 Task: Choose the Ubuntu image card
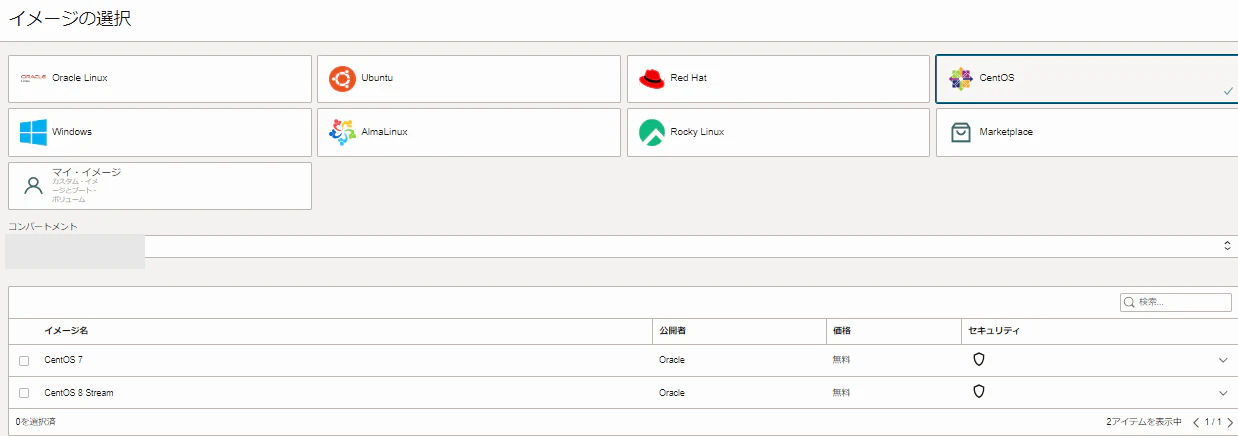[469, 78]
